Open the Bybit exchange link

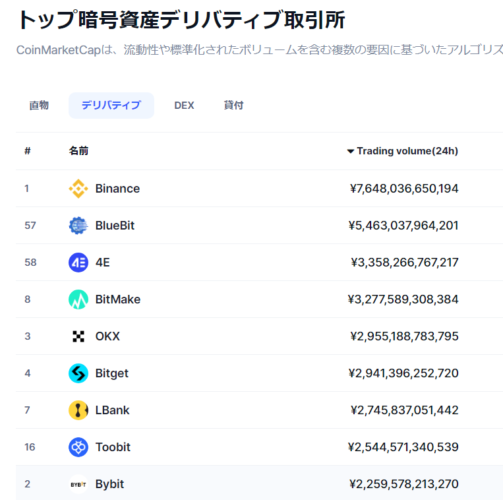pyautogui.click(x=109, y=484)
